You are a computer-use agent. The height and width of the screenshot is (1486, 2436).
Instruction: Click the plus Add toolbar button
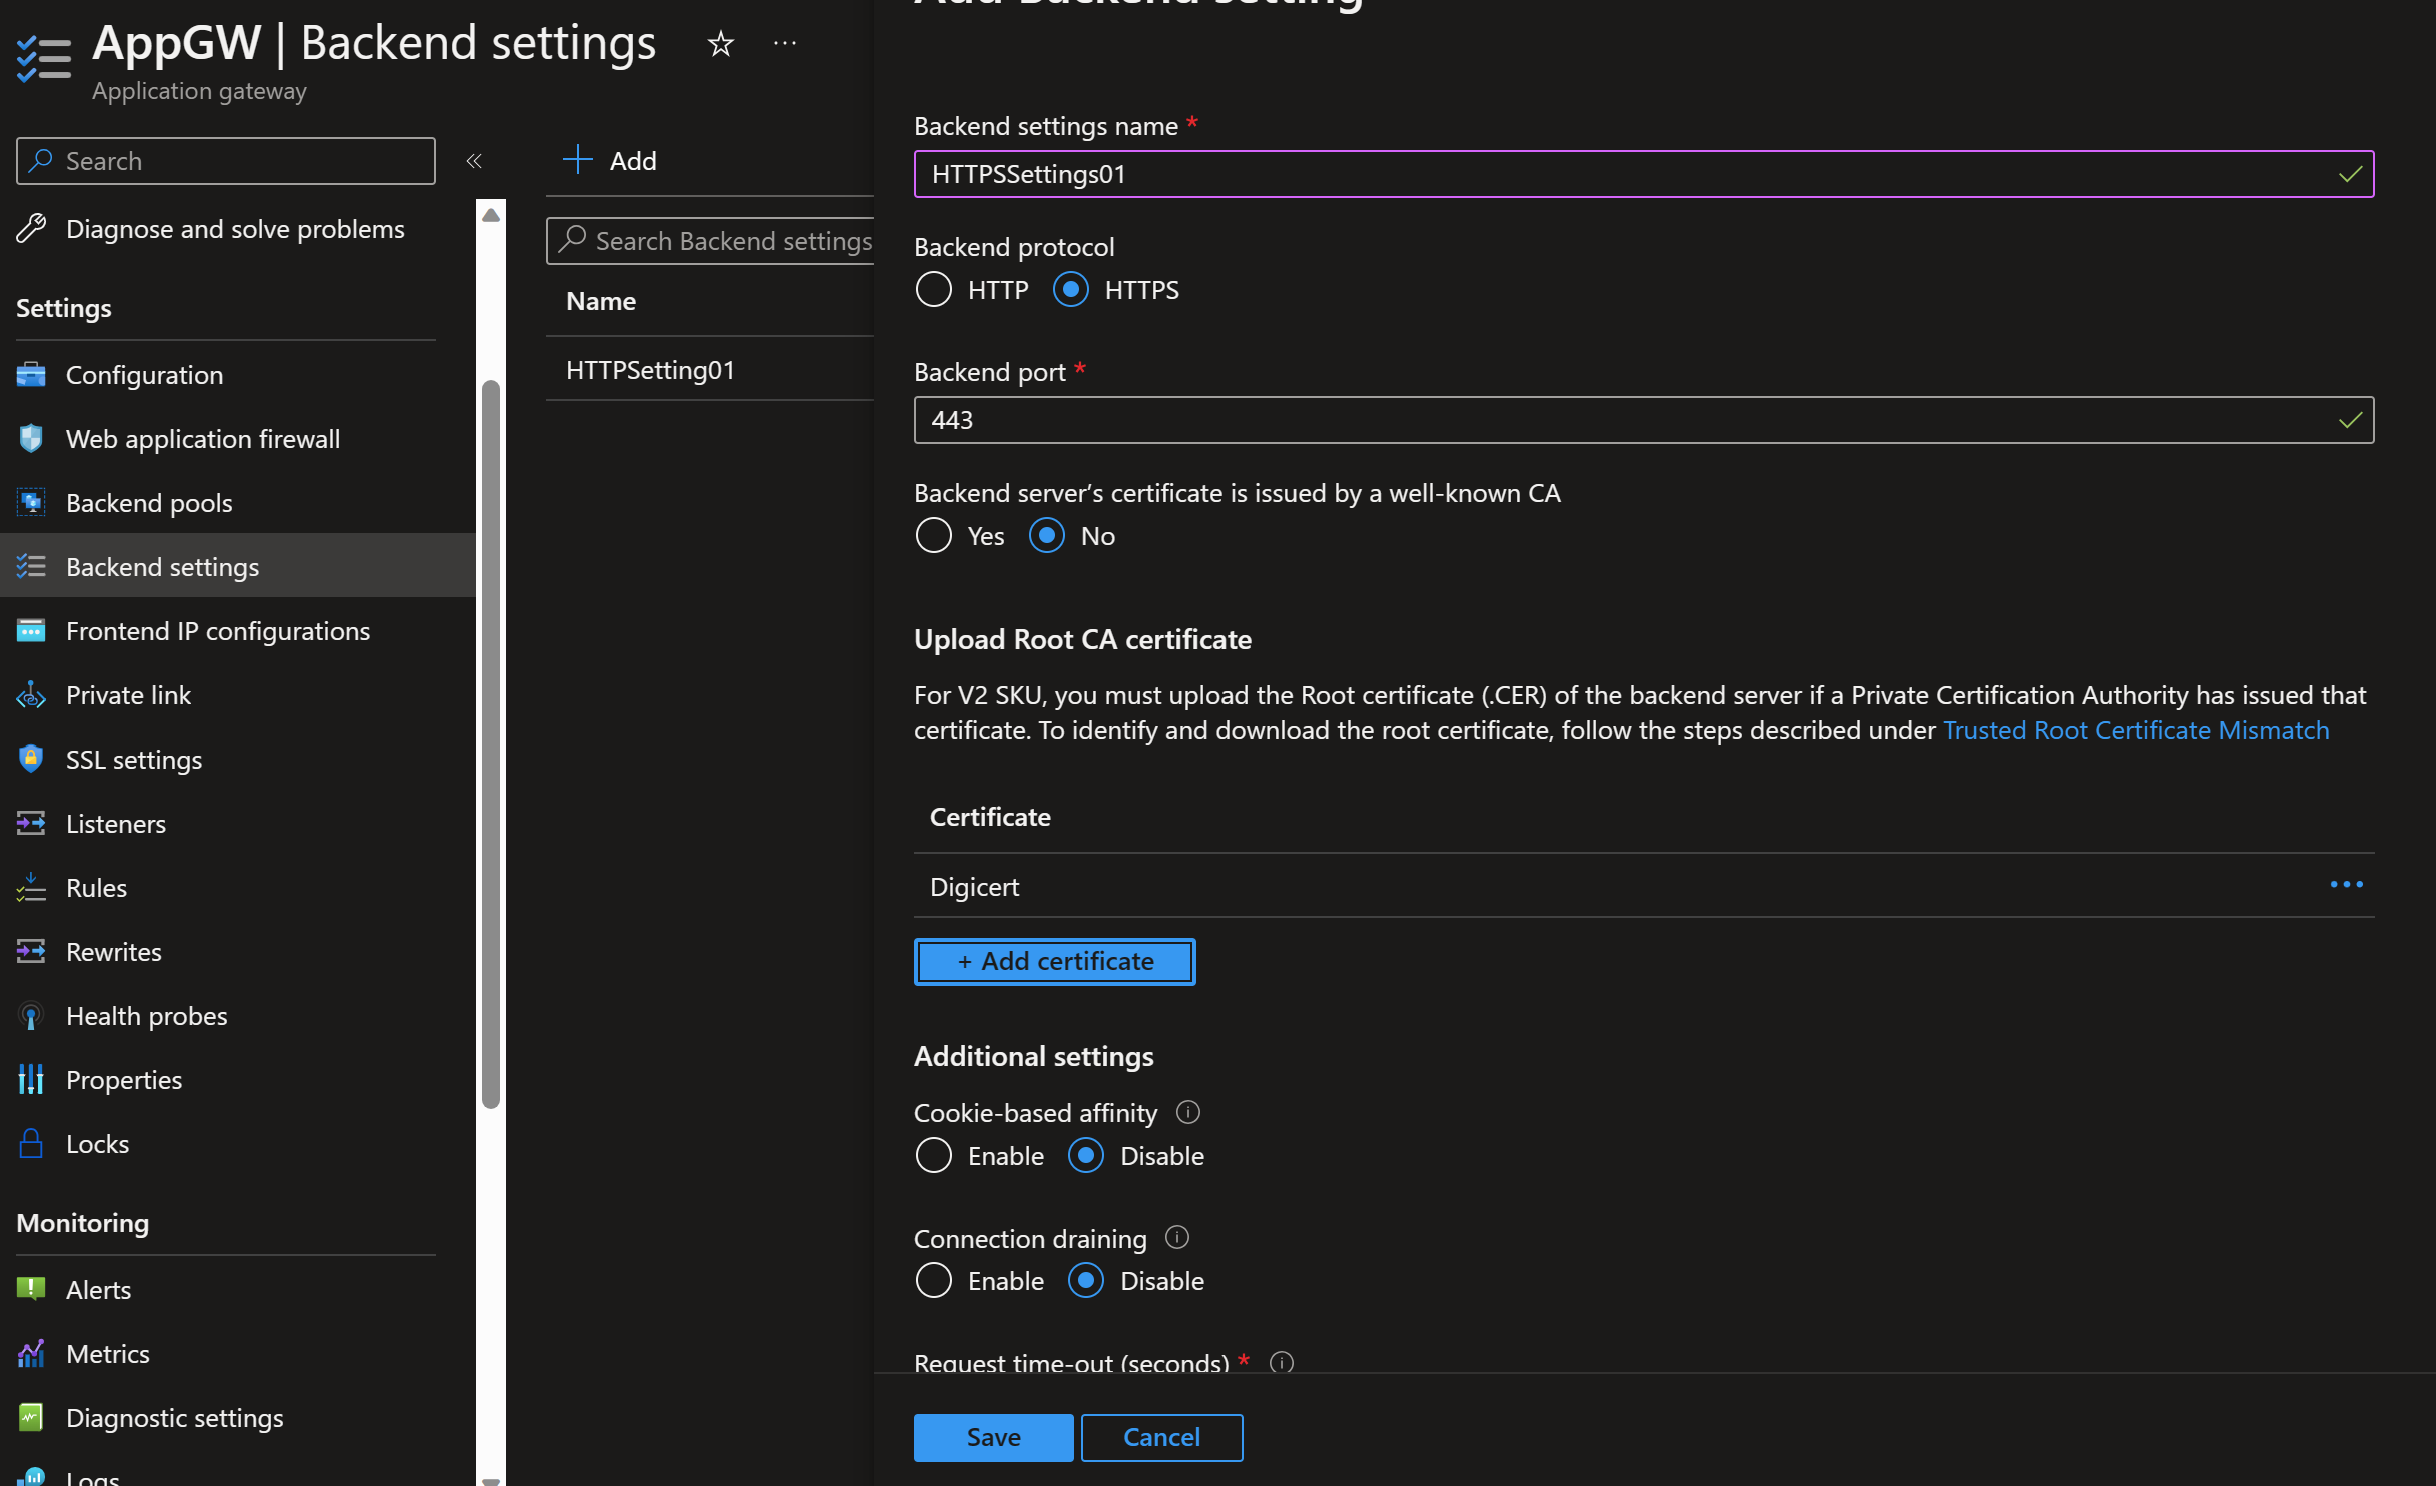(x=611, y=160)
